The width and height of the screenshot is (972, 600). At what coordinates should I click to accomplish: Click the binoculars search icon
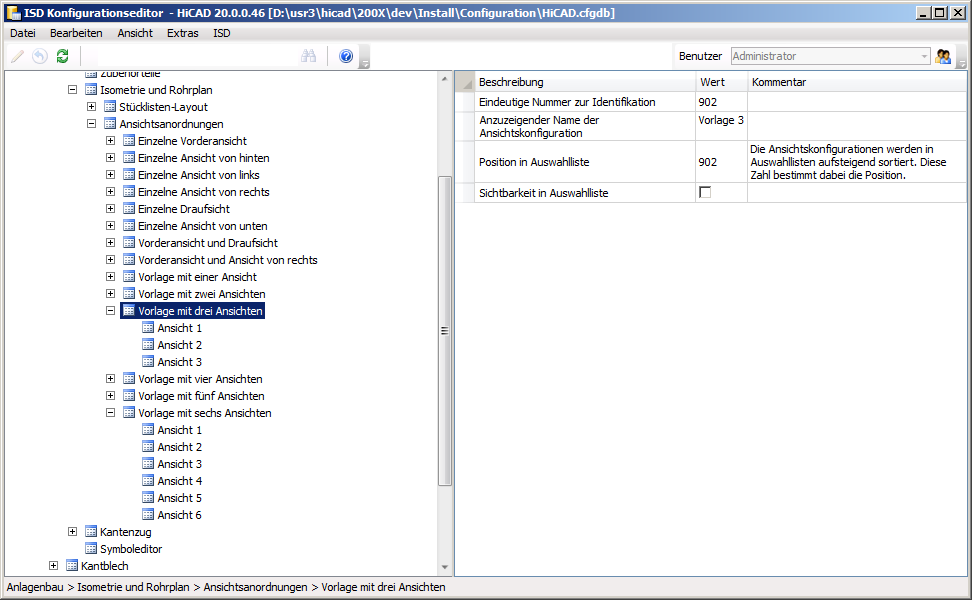[x=308, y=56]
